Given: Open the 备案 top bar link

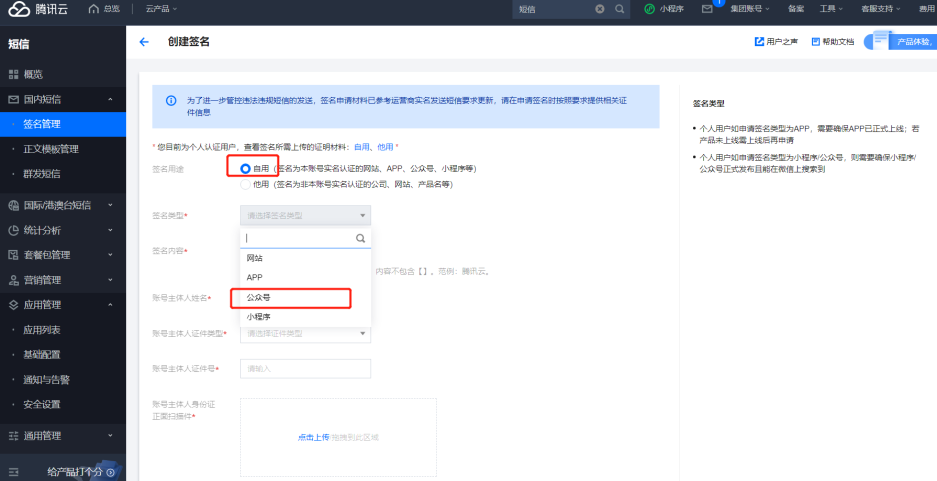Looking at the screenshot, I should point(795,9).
